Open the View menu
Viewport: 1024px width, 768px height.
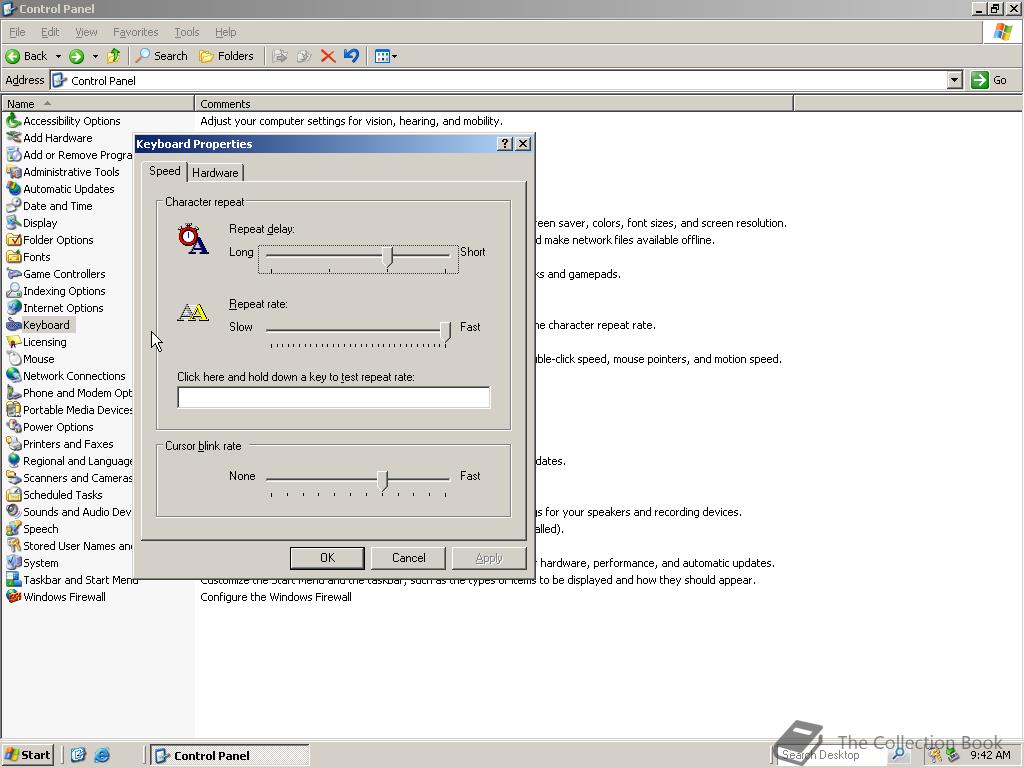[86, 32]
